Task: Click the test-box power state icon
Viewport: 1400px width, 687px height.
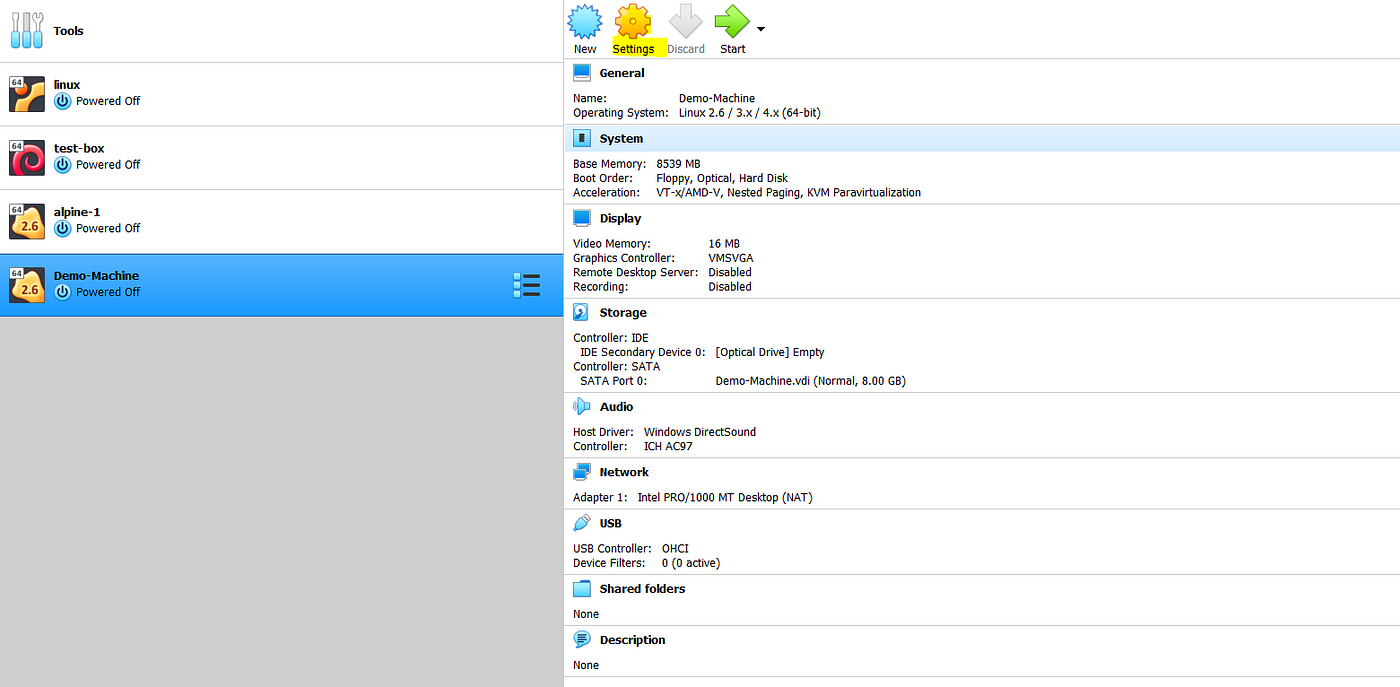Action: (63, 165)
